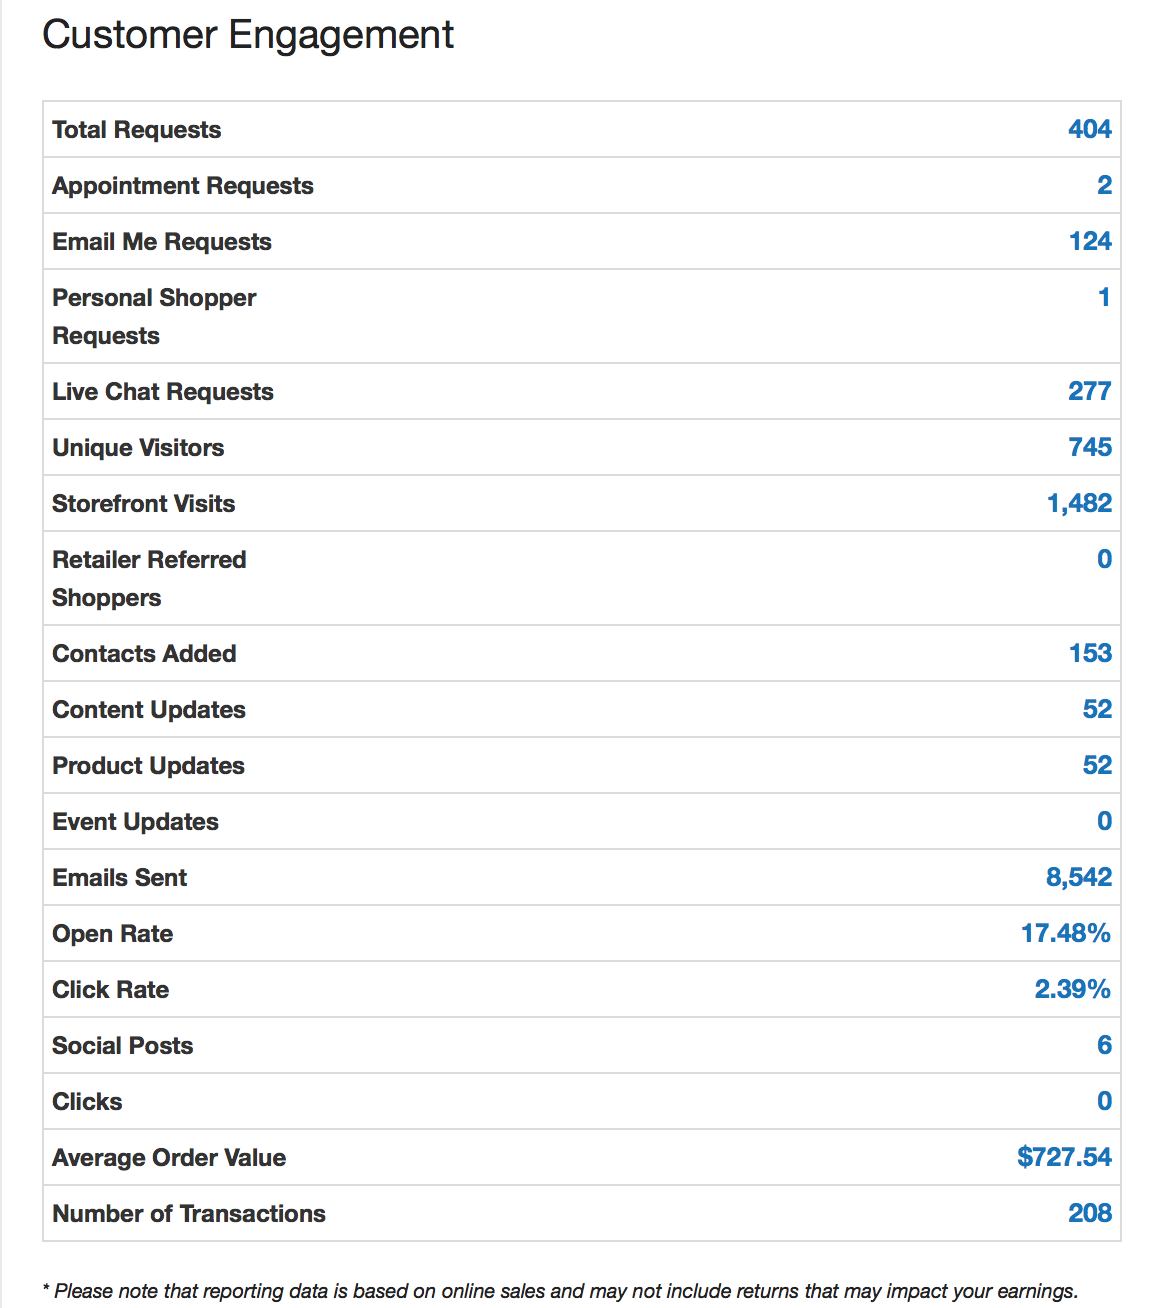This screenshot has height=1308, width=1166.
Task: Open Contacts Added value 153
Action: [x=1089, y=653]
